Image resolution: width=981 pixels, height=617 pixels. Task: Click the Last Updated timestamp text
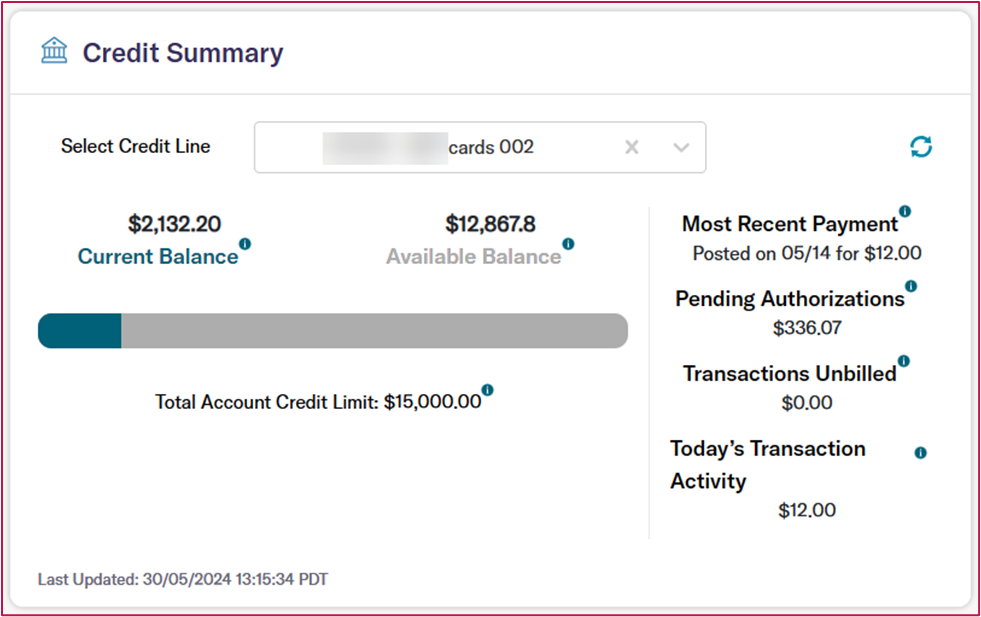click(182, 579)
